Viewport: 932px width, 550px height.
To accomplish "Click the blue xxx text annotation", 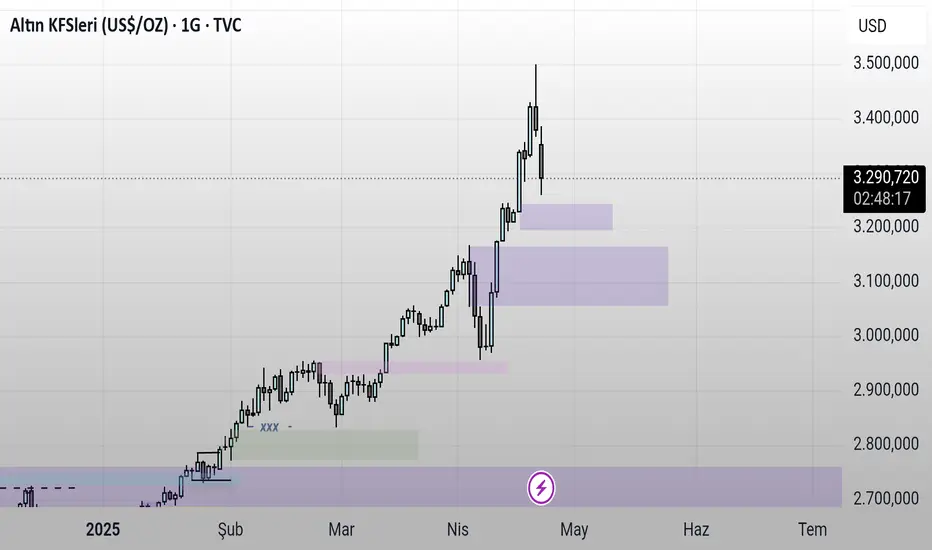I will [x=269, y=427].
